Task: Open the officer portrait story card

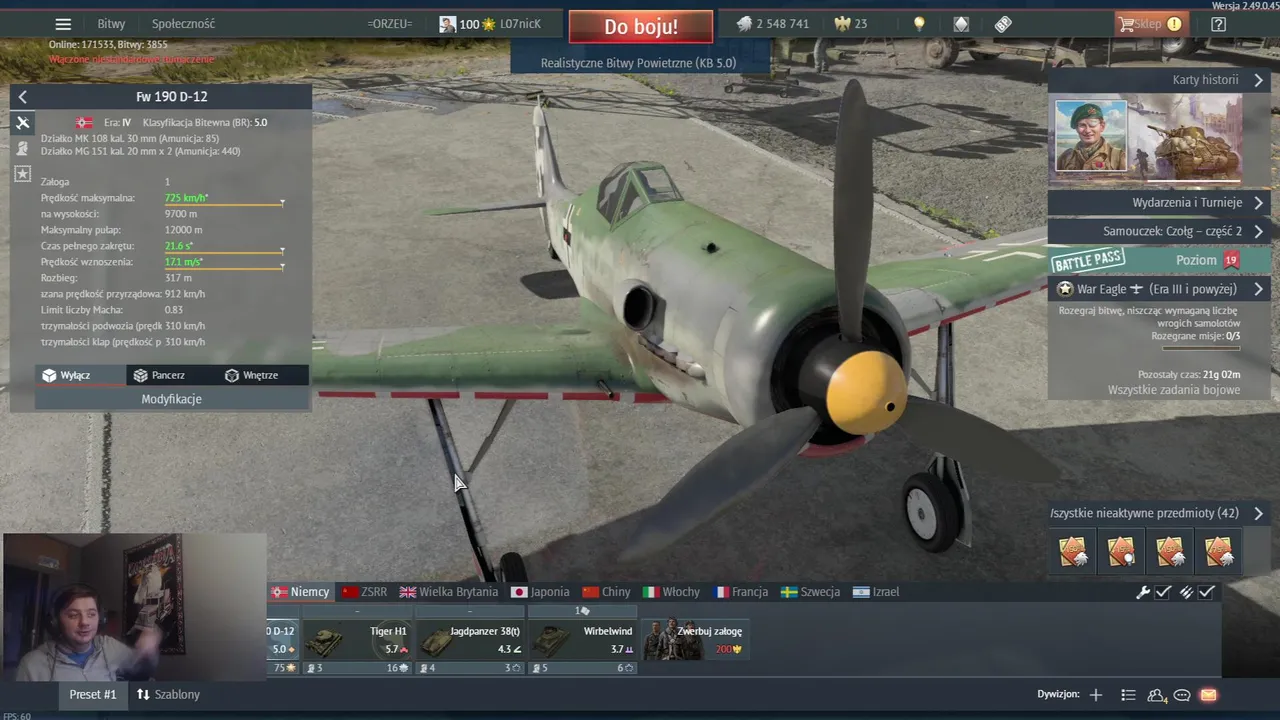Action: 1091,136
